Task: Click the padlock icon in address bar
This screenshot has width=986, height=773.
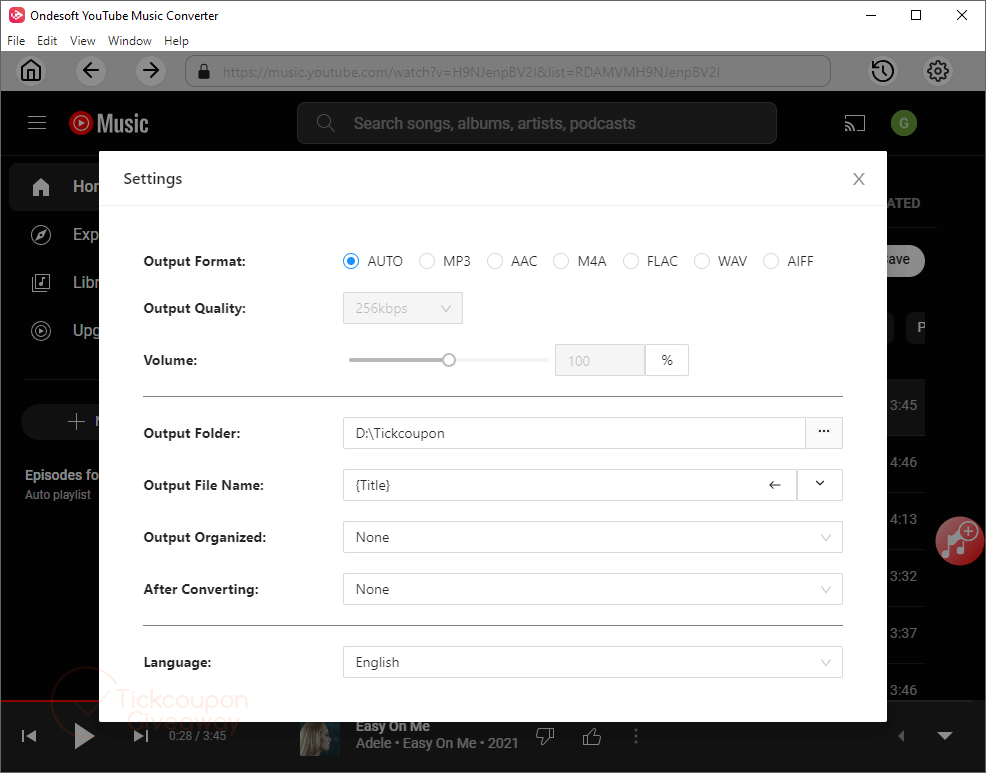Action: [x=204, y=71]
